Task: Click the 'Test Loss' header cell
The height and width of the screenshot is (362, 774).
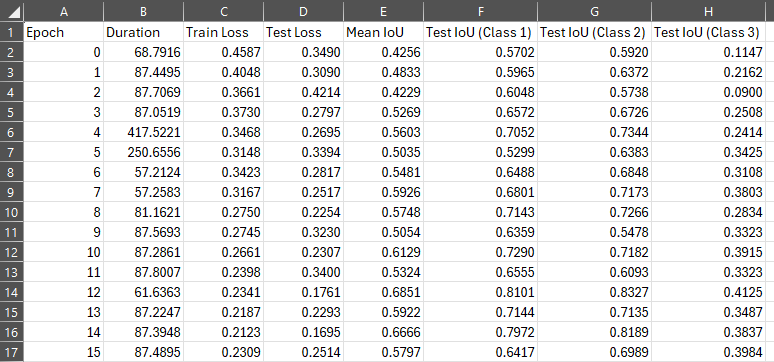Action: pos(303,32)
